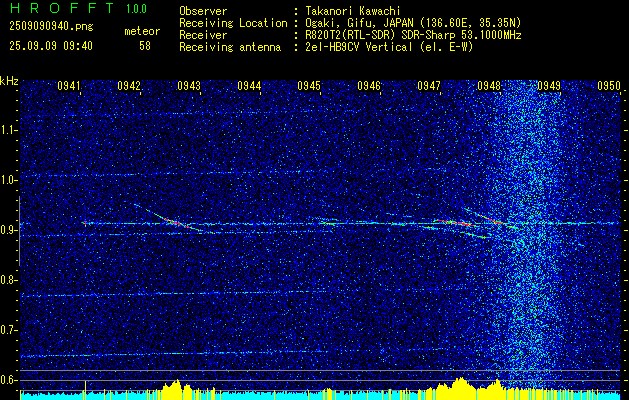Select observer name Takanori Kawachi
Screen dimensions: 629x400
pyautogui.click(x=353, y=11)
